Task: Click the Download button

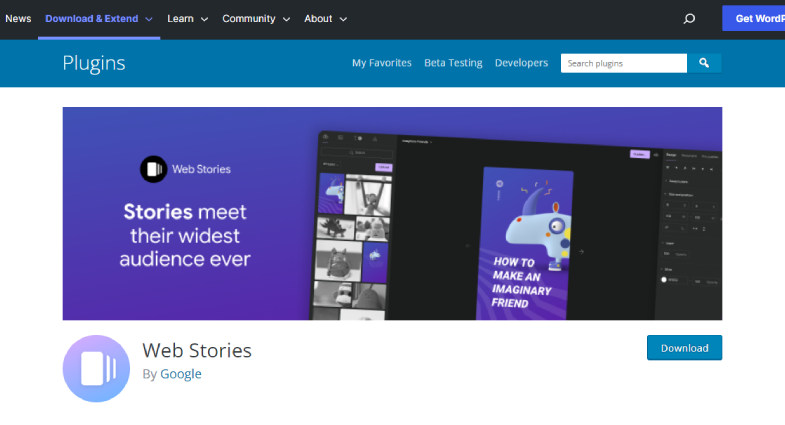Action: click(x=684, y=348)
